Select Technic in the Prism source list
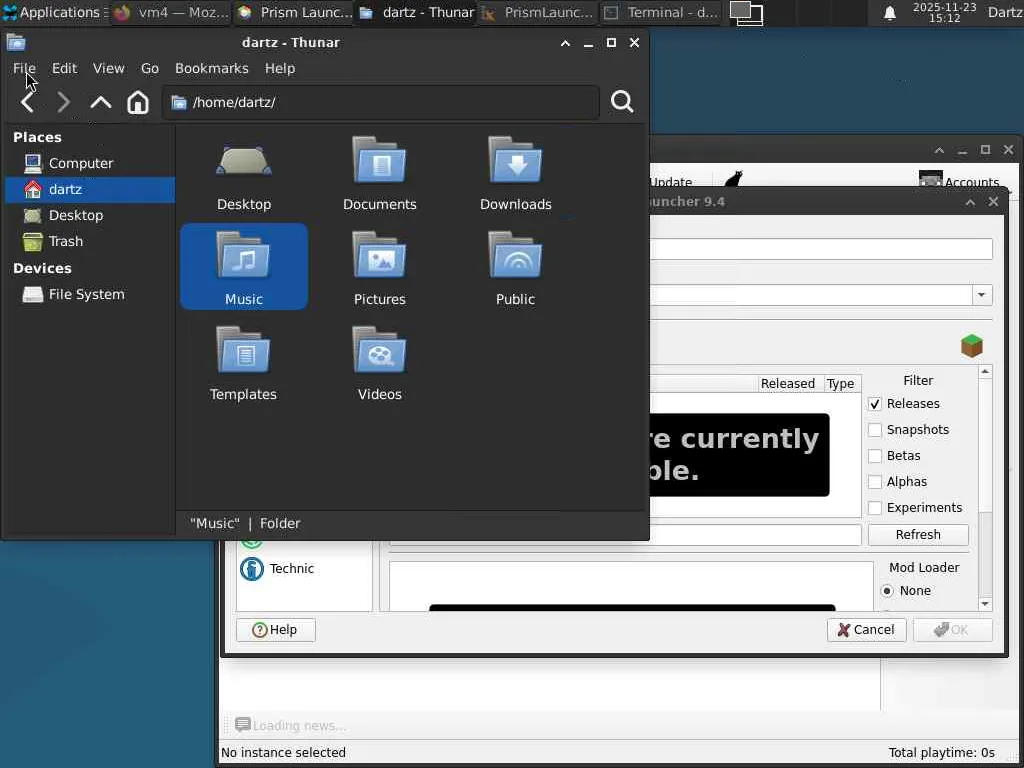The height and width of the screenshot is (768, 1024). [278, 569]
